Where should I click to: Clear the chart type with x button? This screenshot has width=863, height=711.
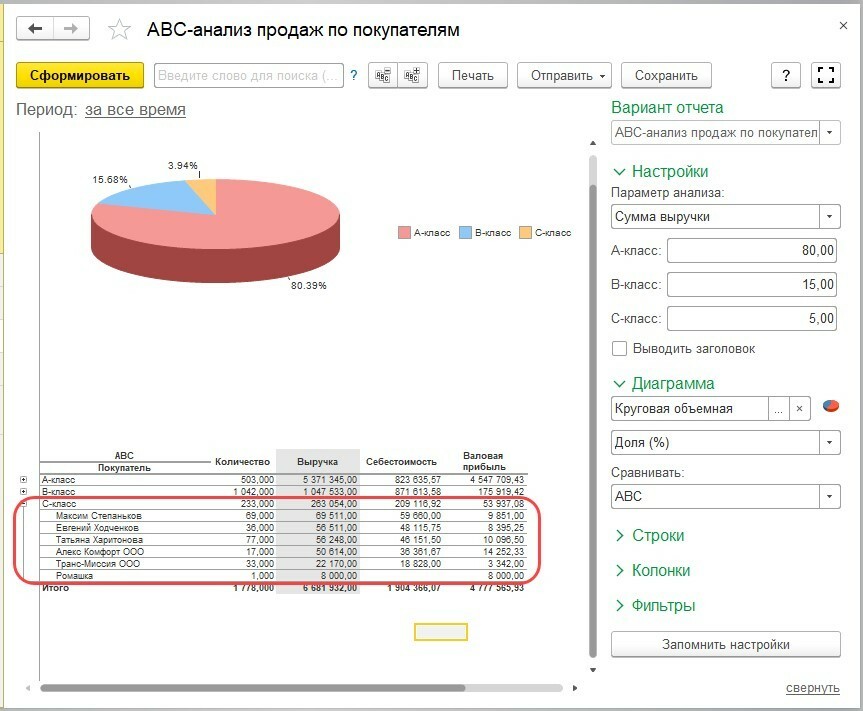(x=799, y=409)
